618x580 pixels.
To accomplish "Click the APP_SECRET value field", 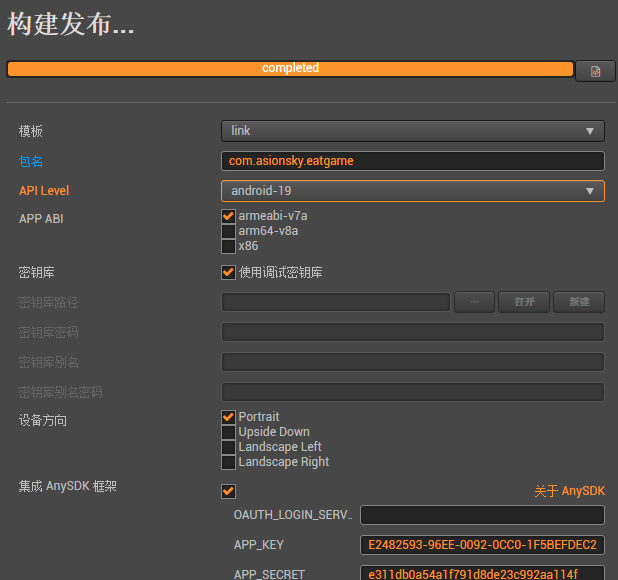I will tap(482, 573).
